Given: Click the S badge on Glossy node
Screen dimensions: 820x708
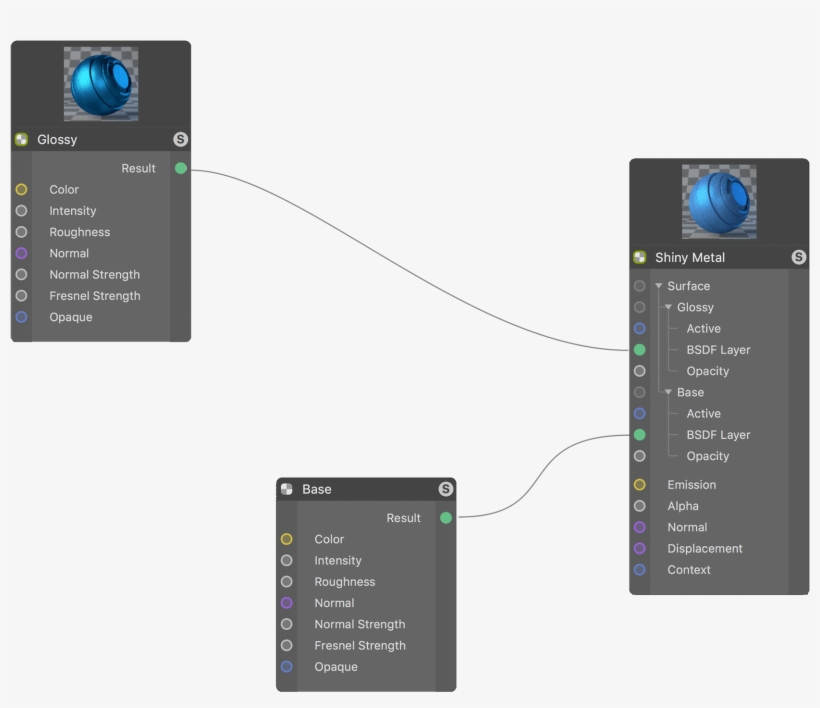Looking at the screenshot, I should coord(180,140).
